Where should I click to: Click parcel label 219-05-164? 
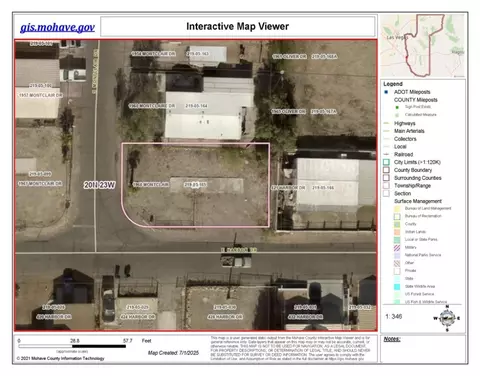[x=196, y=106]
